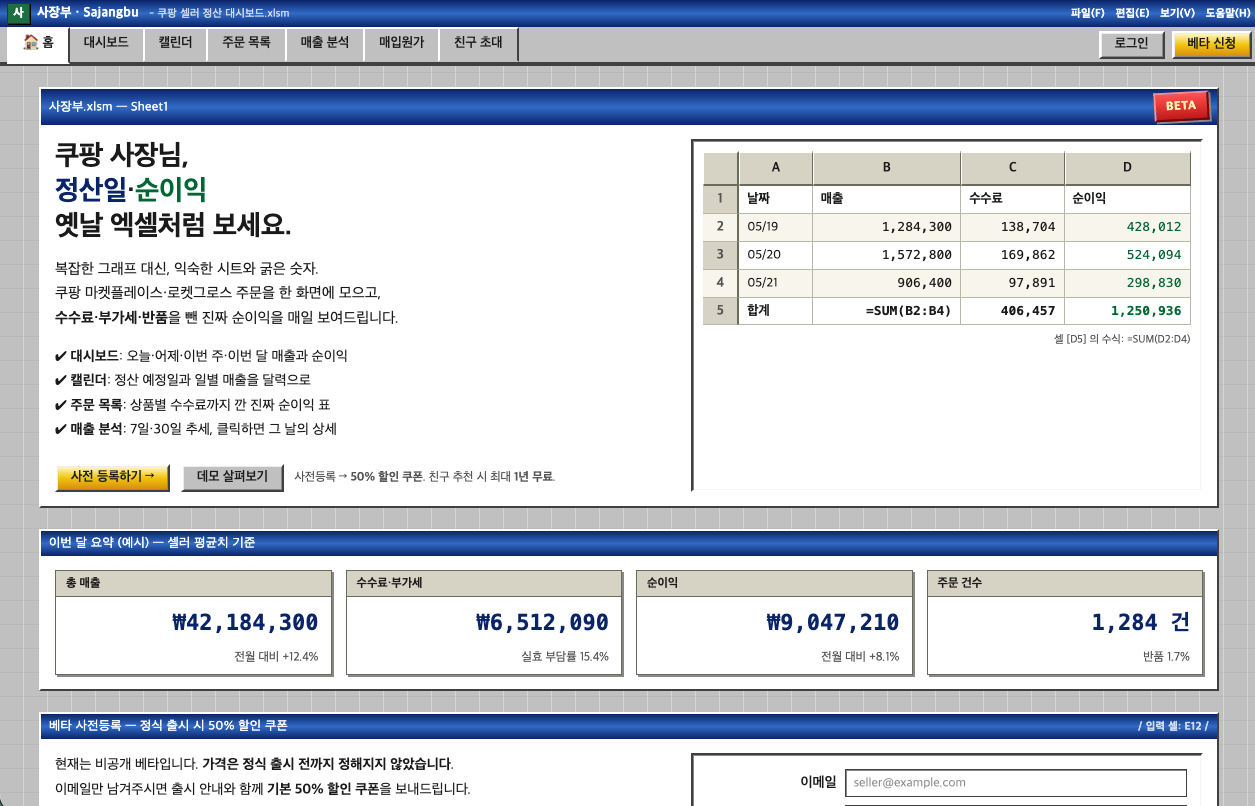The image size is (1255, 806).
Task: Click the 셀 [D5] 의 수식 caption
Action: [x=1122, y=339]
